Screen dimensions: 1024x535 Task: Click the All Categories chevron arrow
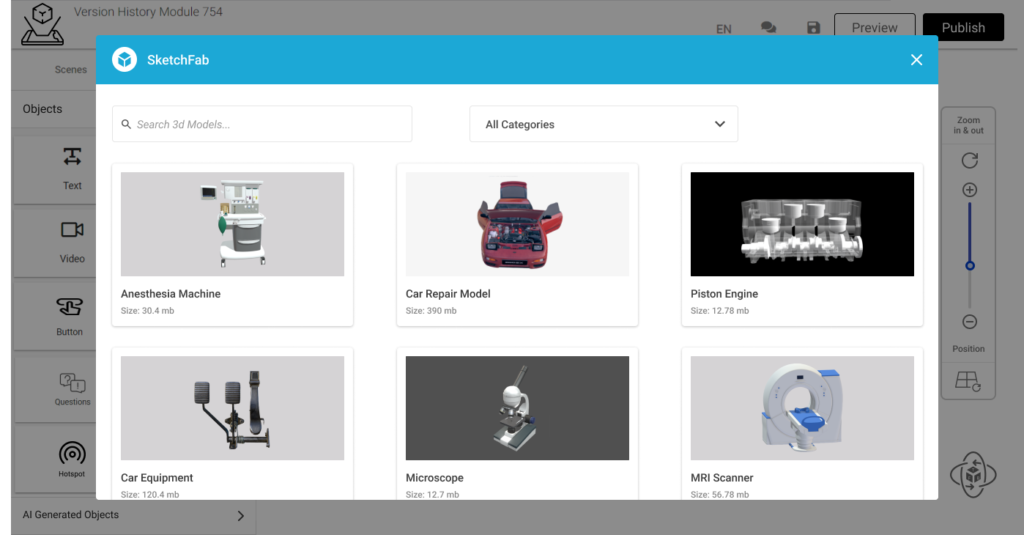click(x=720, y=124)
